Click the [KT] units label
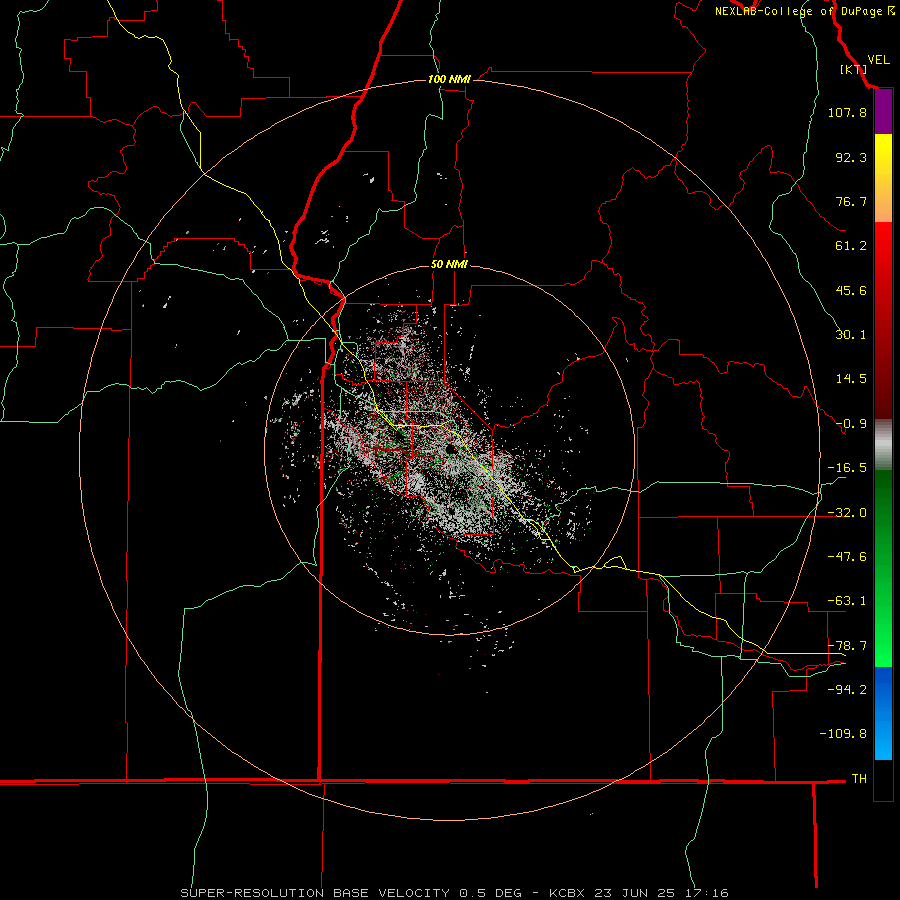Image resolution: width=900 pixels, height=900 pixels. [x=854, y=69]
